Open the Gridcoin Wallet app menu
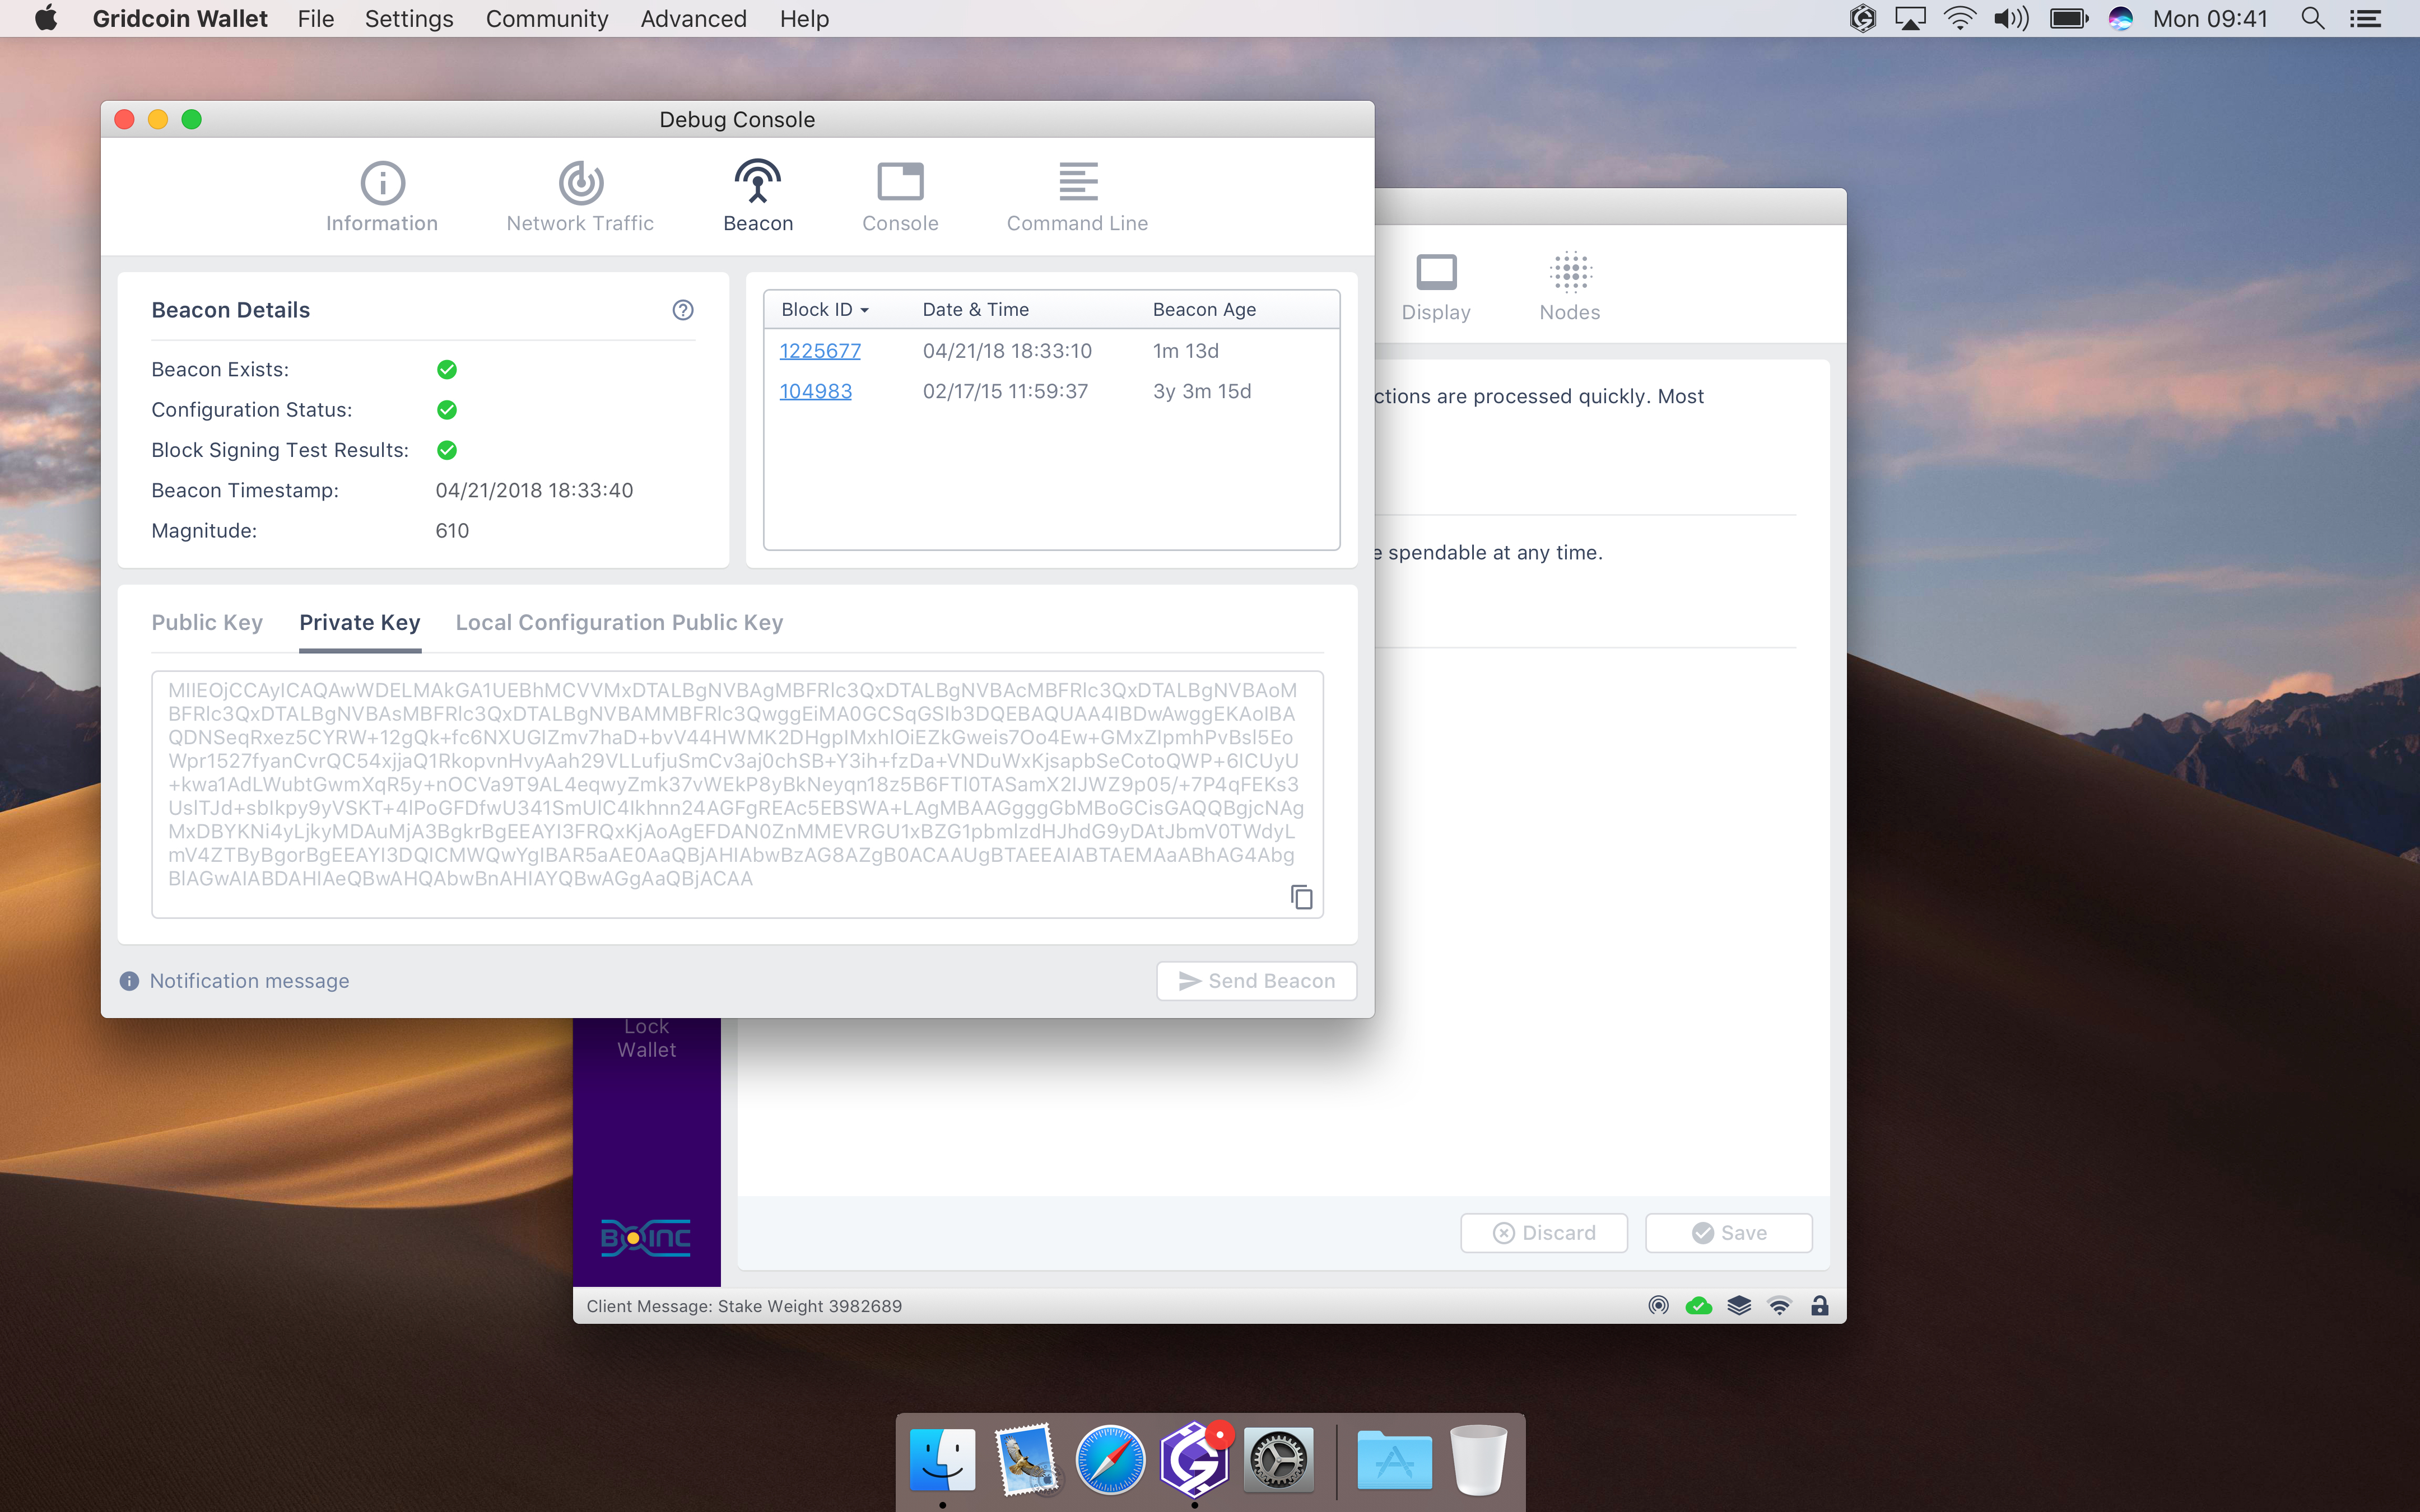Viewport: 2420px width, 1512px height. [x=180, y=19]
